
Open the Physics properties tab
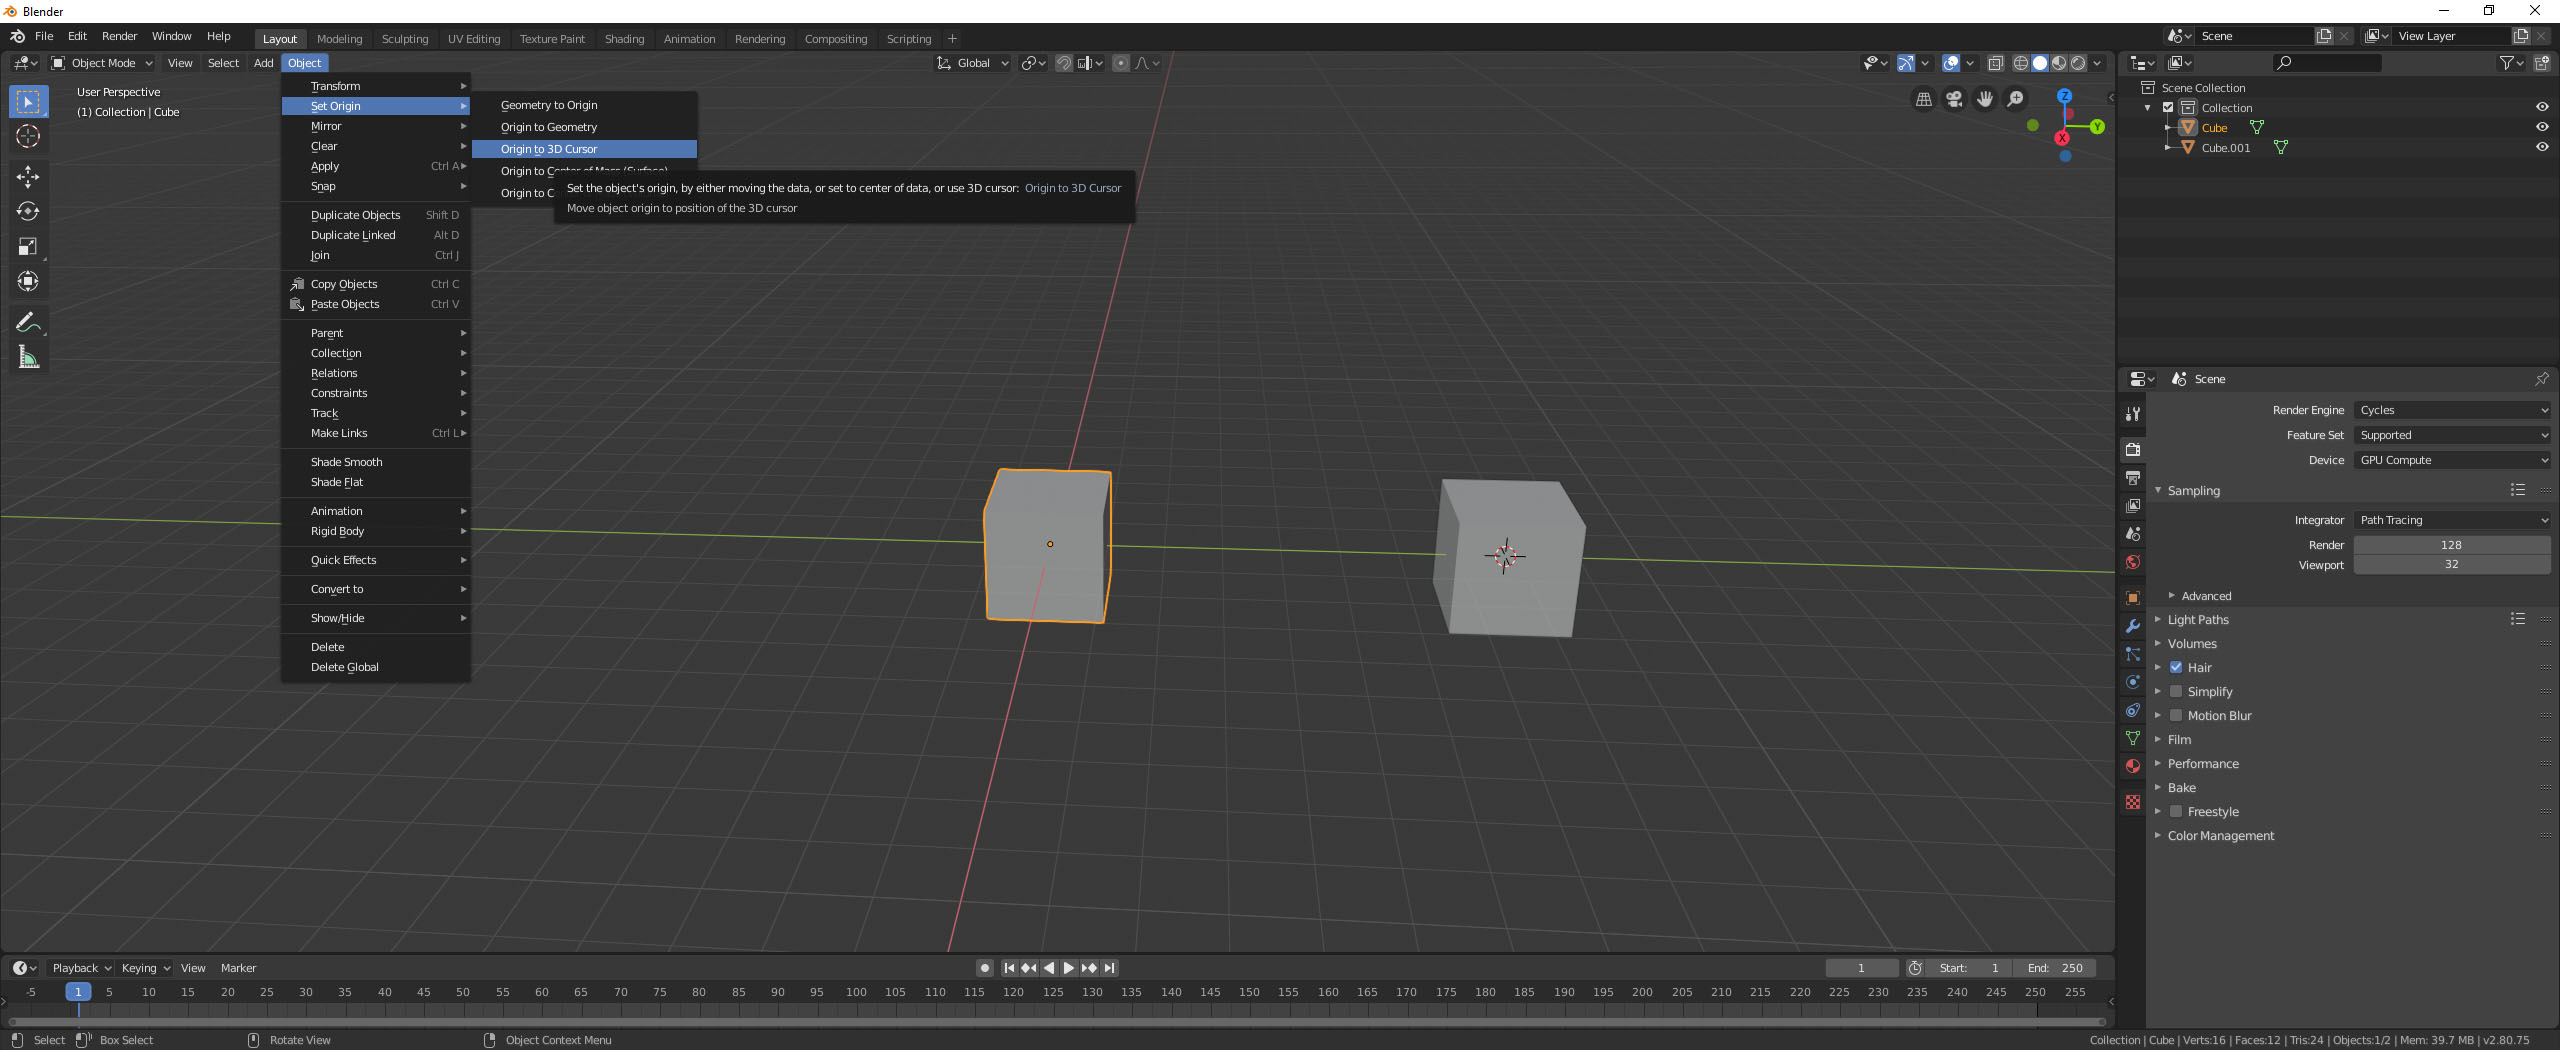coord(2133,682)
